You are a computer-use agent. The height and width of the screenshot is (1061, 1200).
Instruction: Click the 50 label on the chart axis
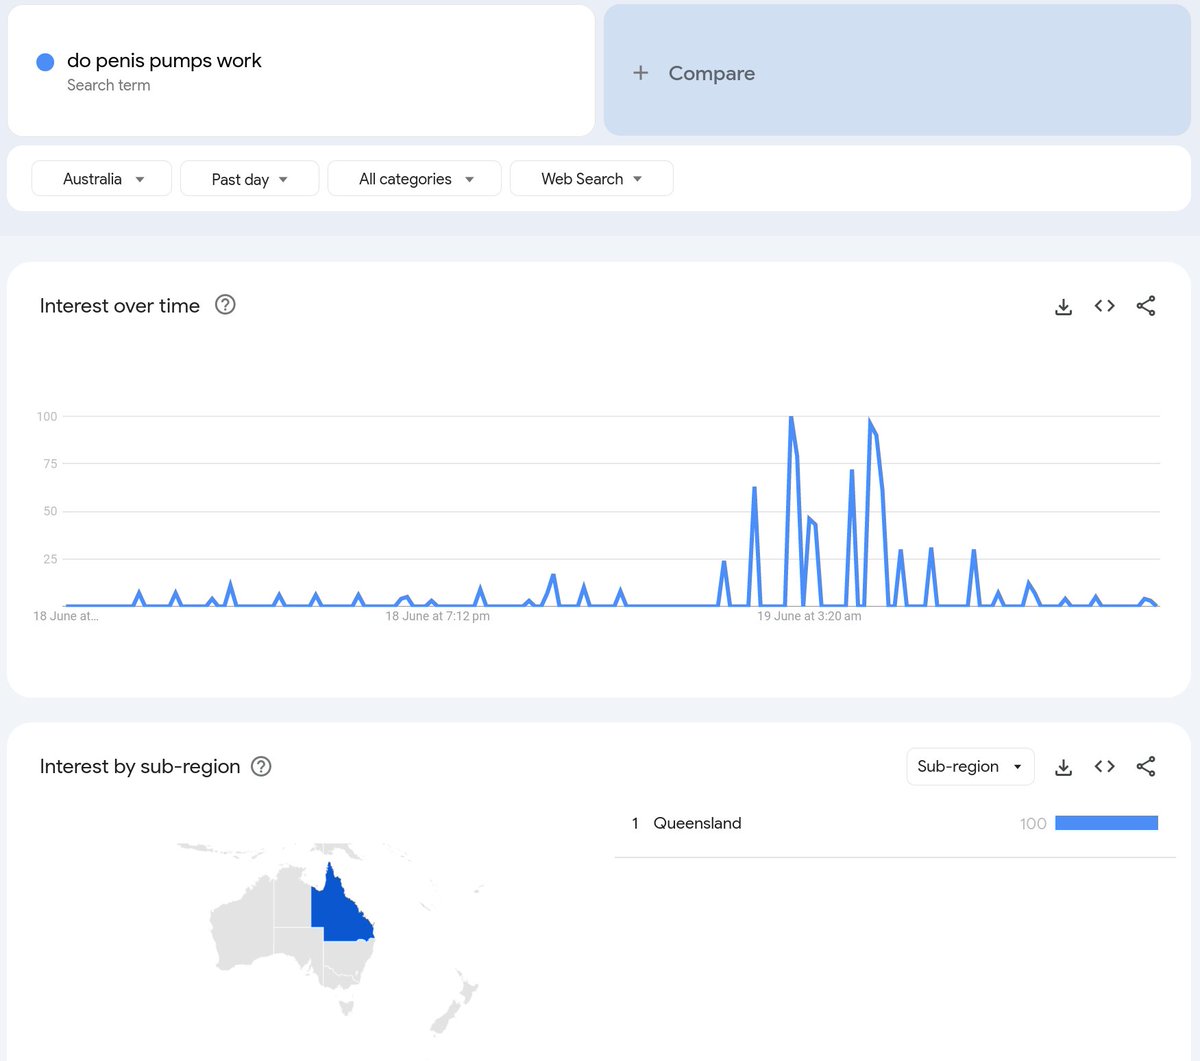(50, 511)
